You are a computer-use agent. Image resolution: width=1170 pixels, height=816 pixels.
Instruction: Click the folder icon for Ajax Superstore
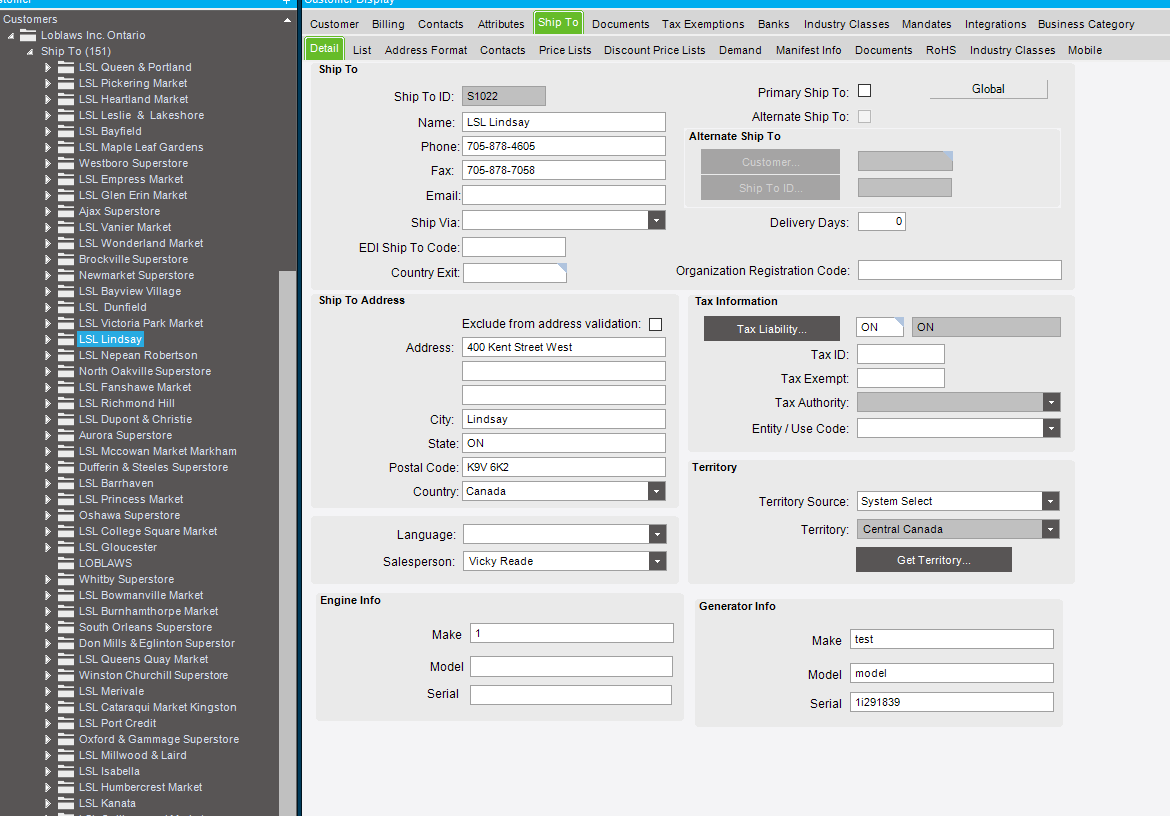(x=66, y=211)
